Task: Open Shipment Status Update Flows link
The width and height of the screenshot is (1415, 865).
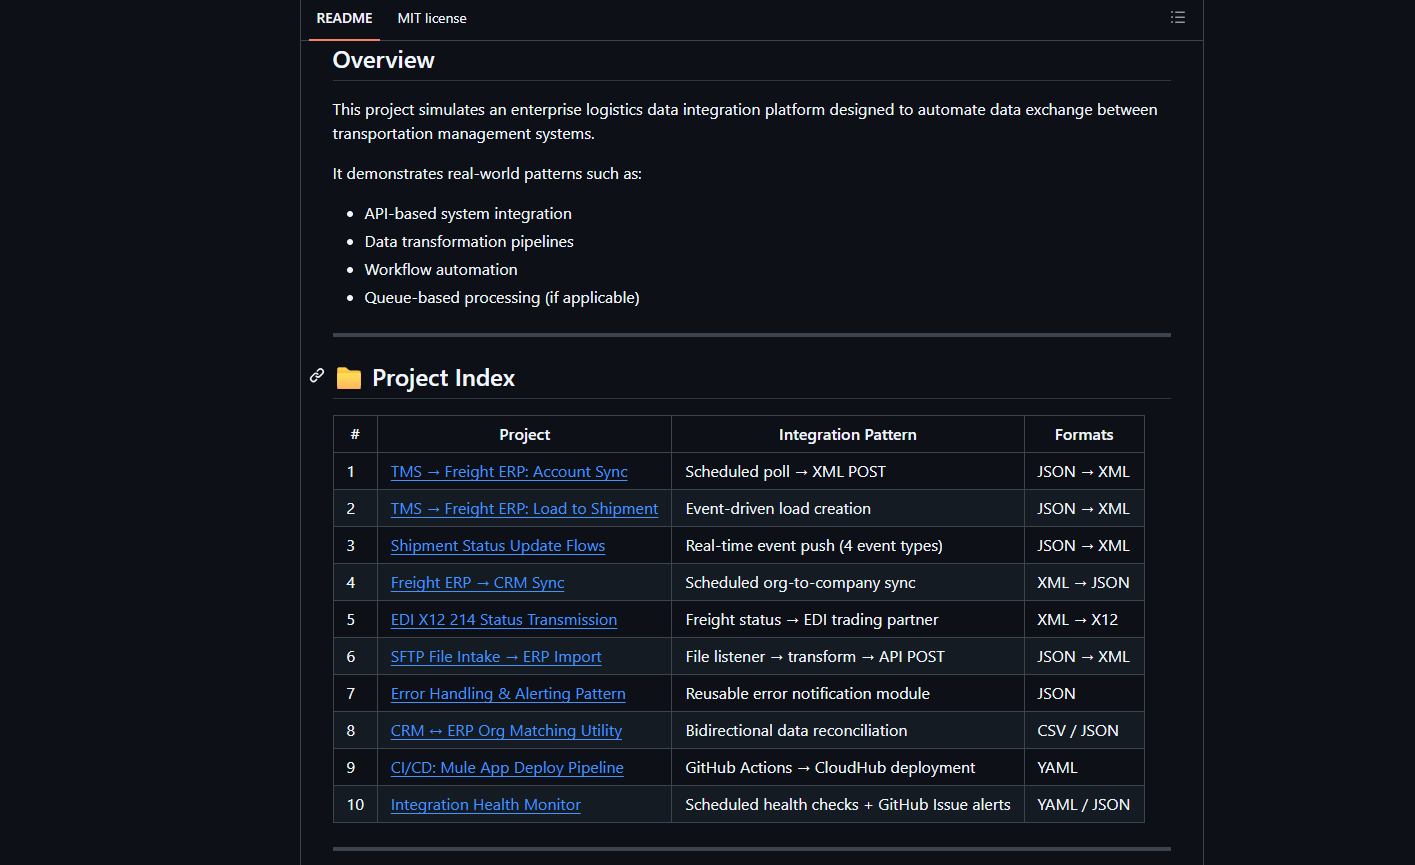Action: pyautogui.click(x=498, y=546)
